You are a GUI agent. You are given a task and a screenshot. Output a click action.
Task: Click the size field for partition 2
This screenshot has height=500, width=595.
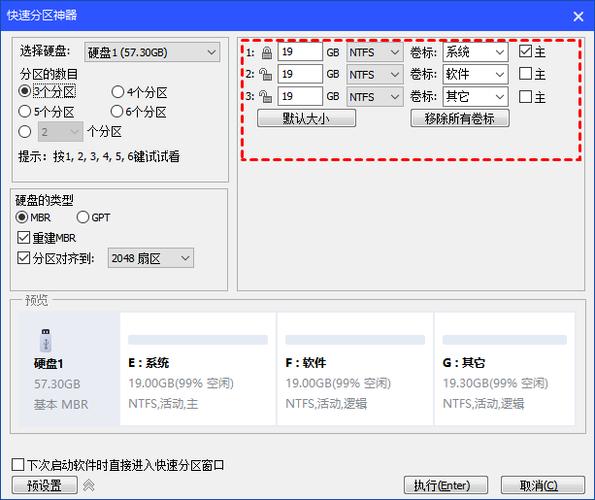pos(300,74)
